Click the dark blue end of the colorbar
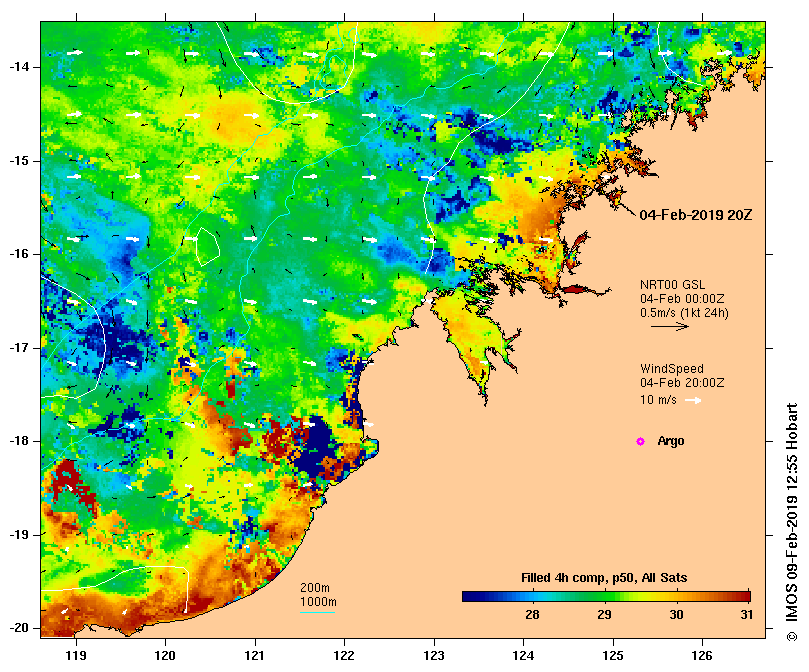Viewport: 809px width, 672px height. tap(470, 597)
